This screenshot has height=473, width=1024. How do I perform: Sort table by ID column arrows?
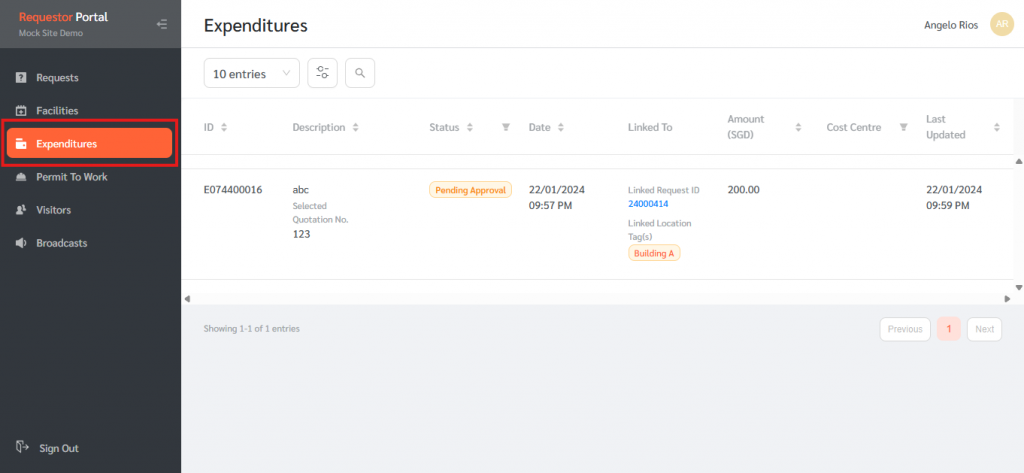coord(224,128)
